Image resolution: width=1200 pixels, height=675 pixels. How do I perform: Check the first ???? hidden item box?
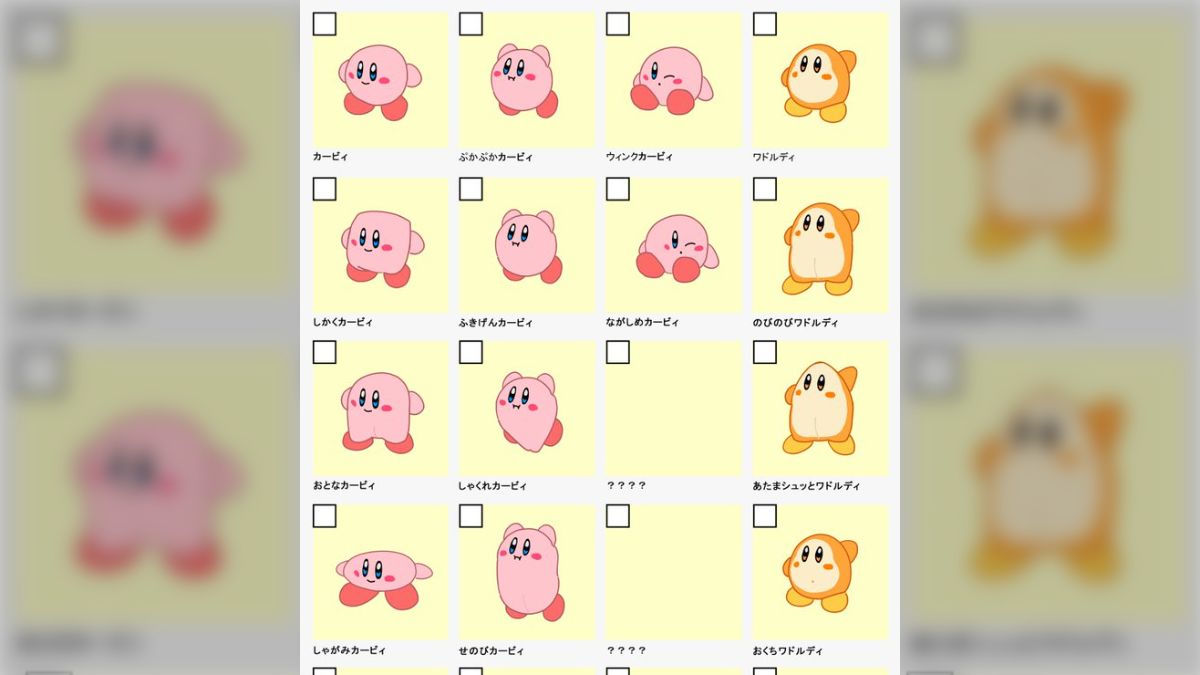(618, 352)
